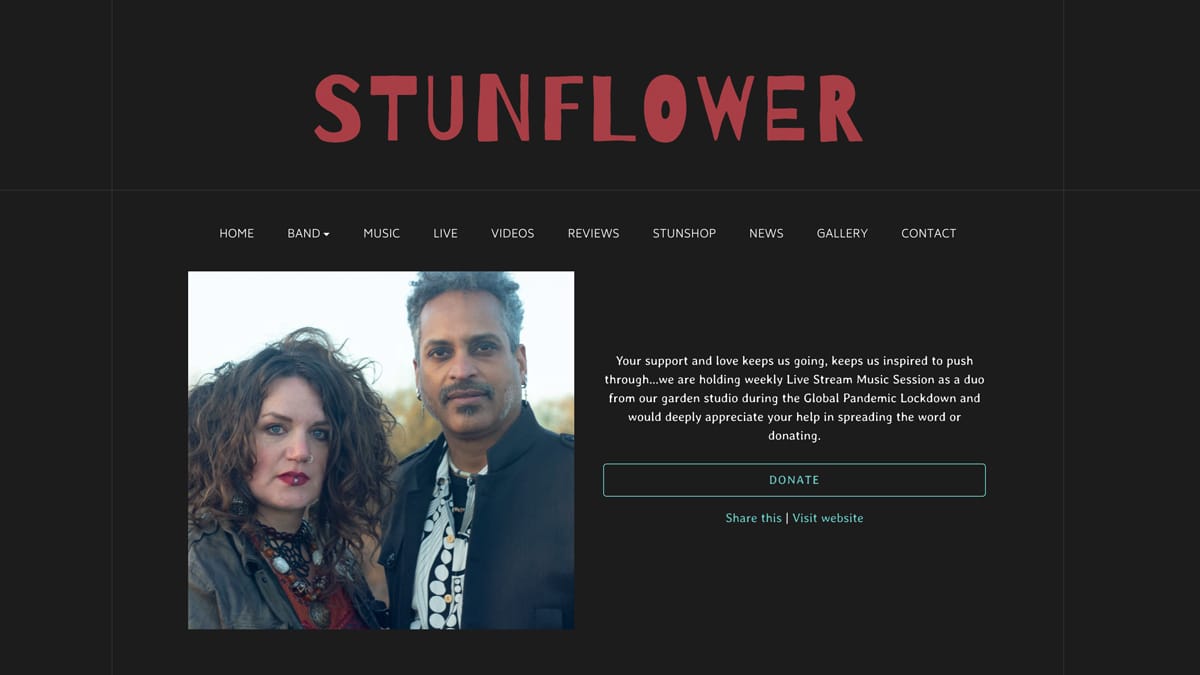
Task: Click the DONATE button
Action: 794,480
